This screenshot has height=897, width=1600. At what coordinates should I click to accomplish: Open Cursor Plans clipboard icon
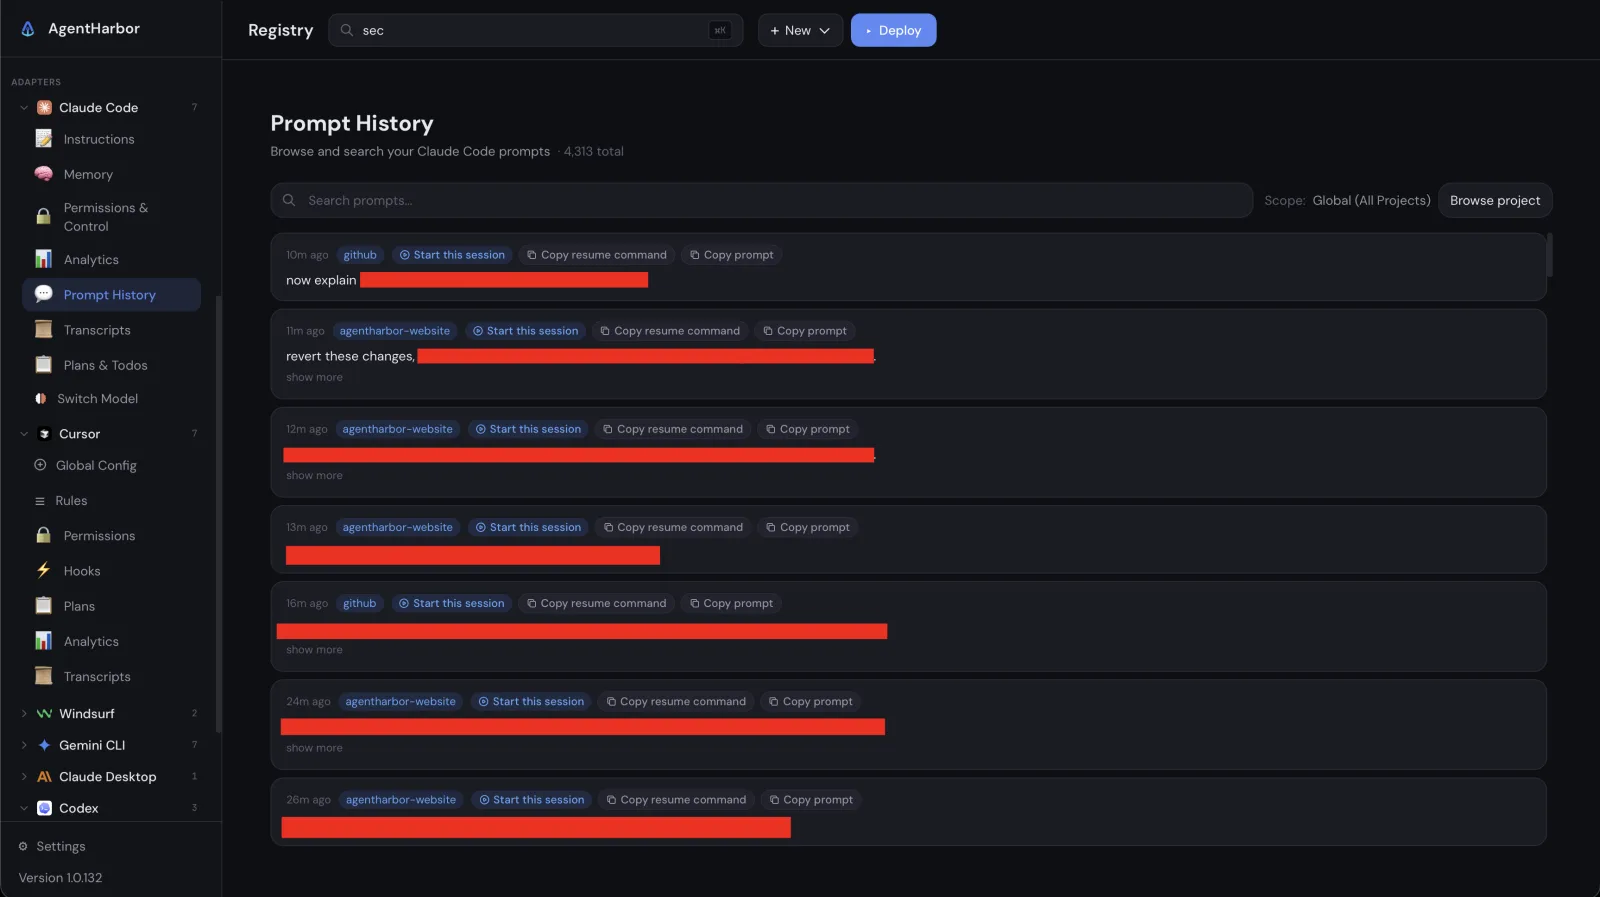pos(43,606)
